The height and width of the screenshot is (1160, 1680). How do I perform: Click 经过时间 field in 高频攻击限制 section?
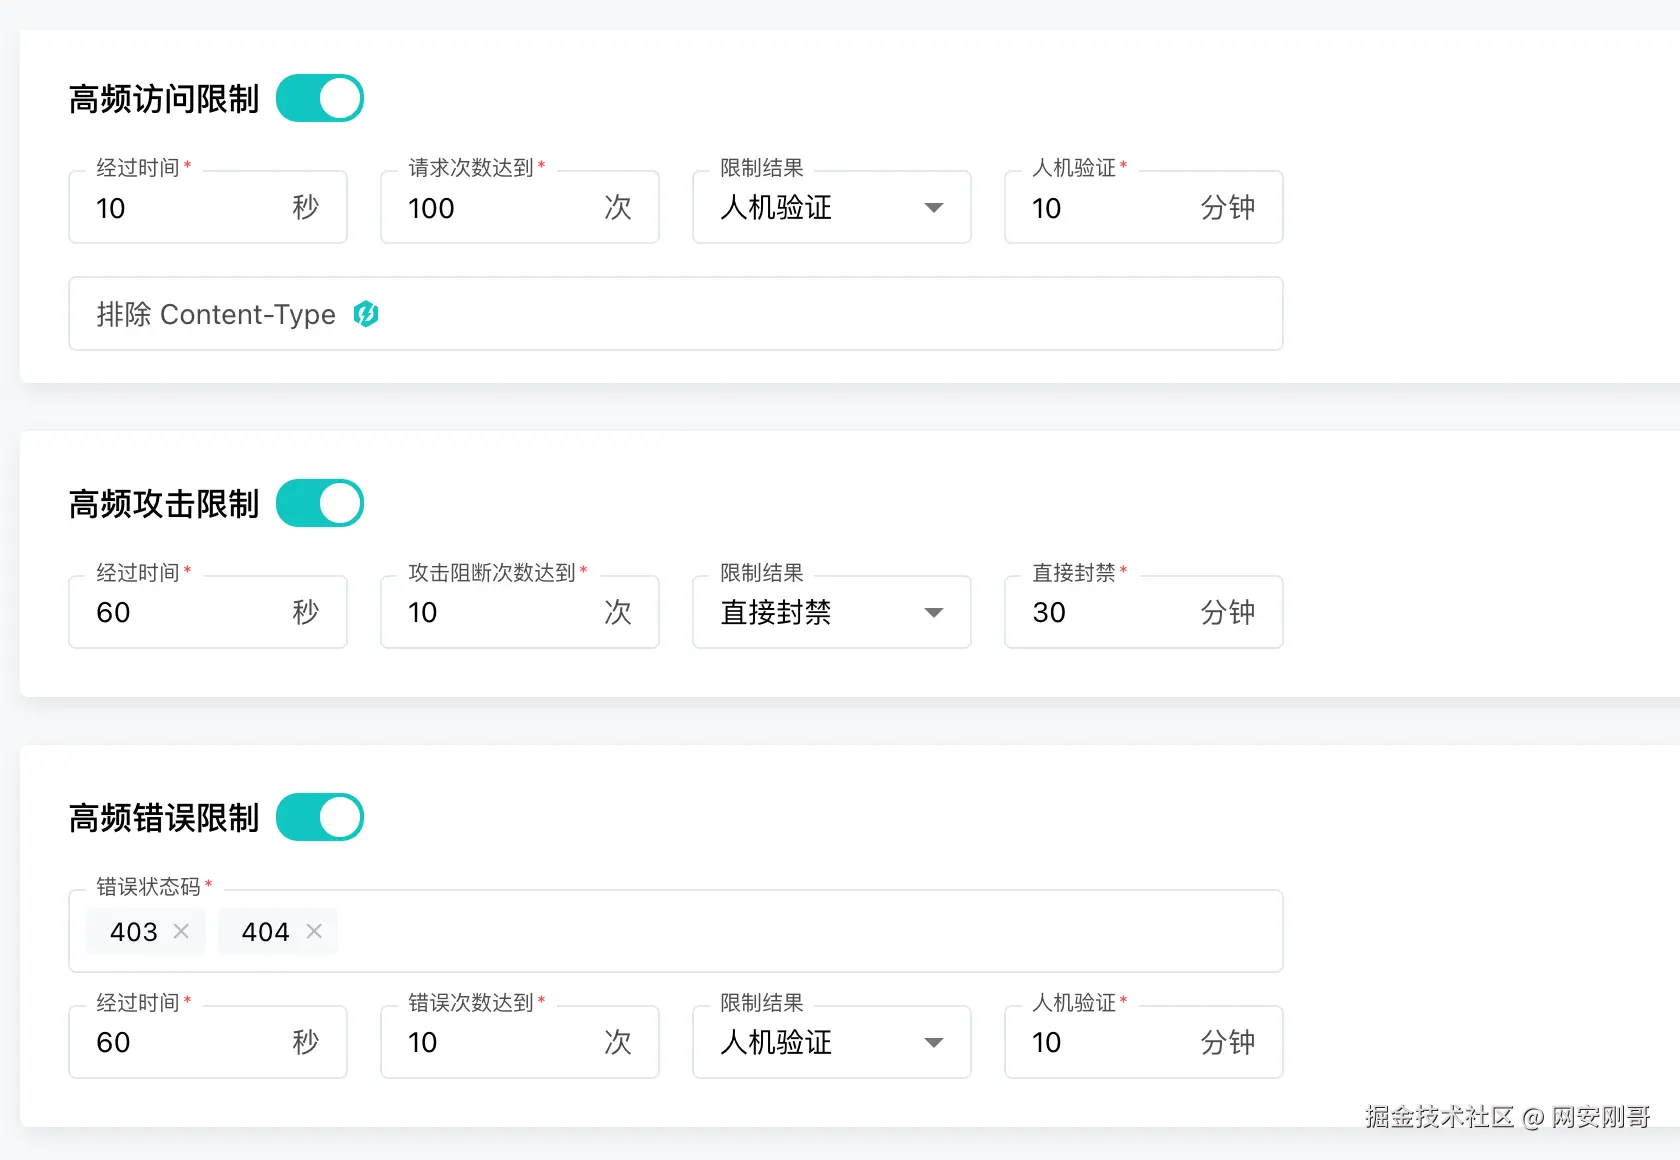pos(190,612)
